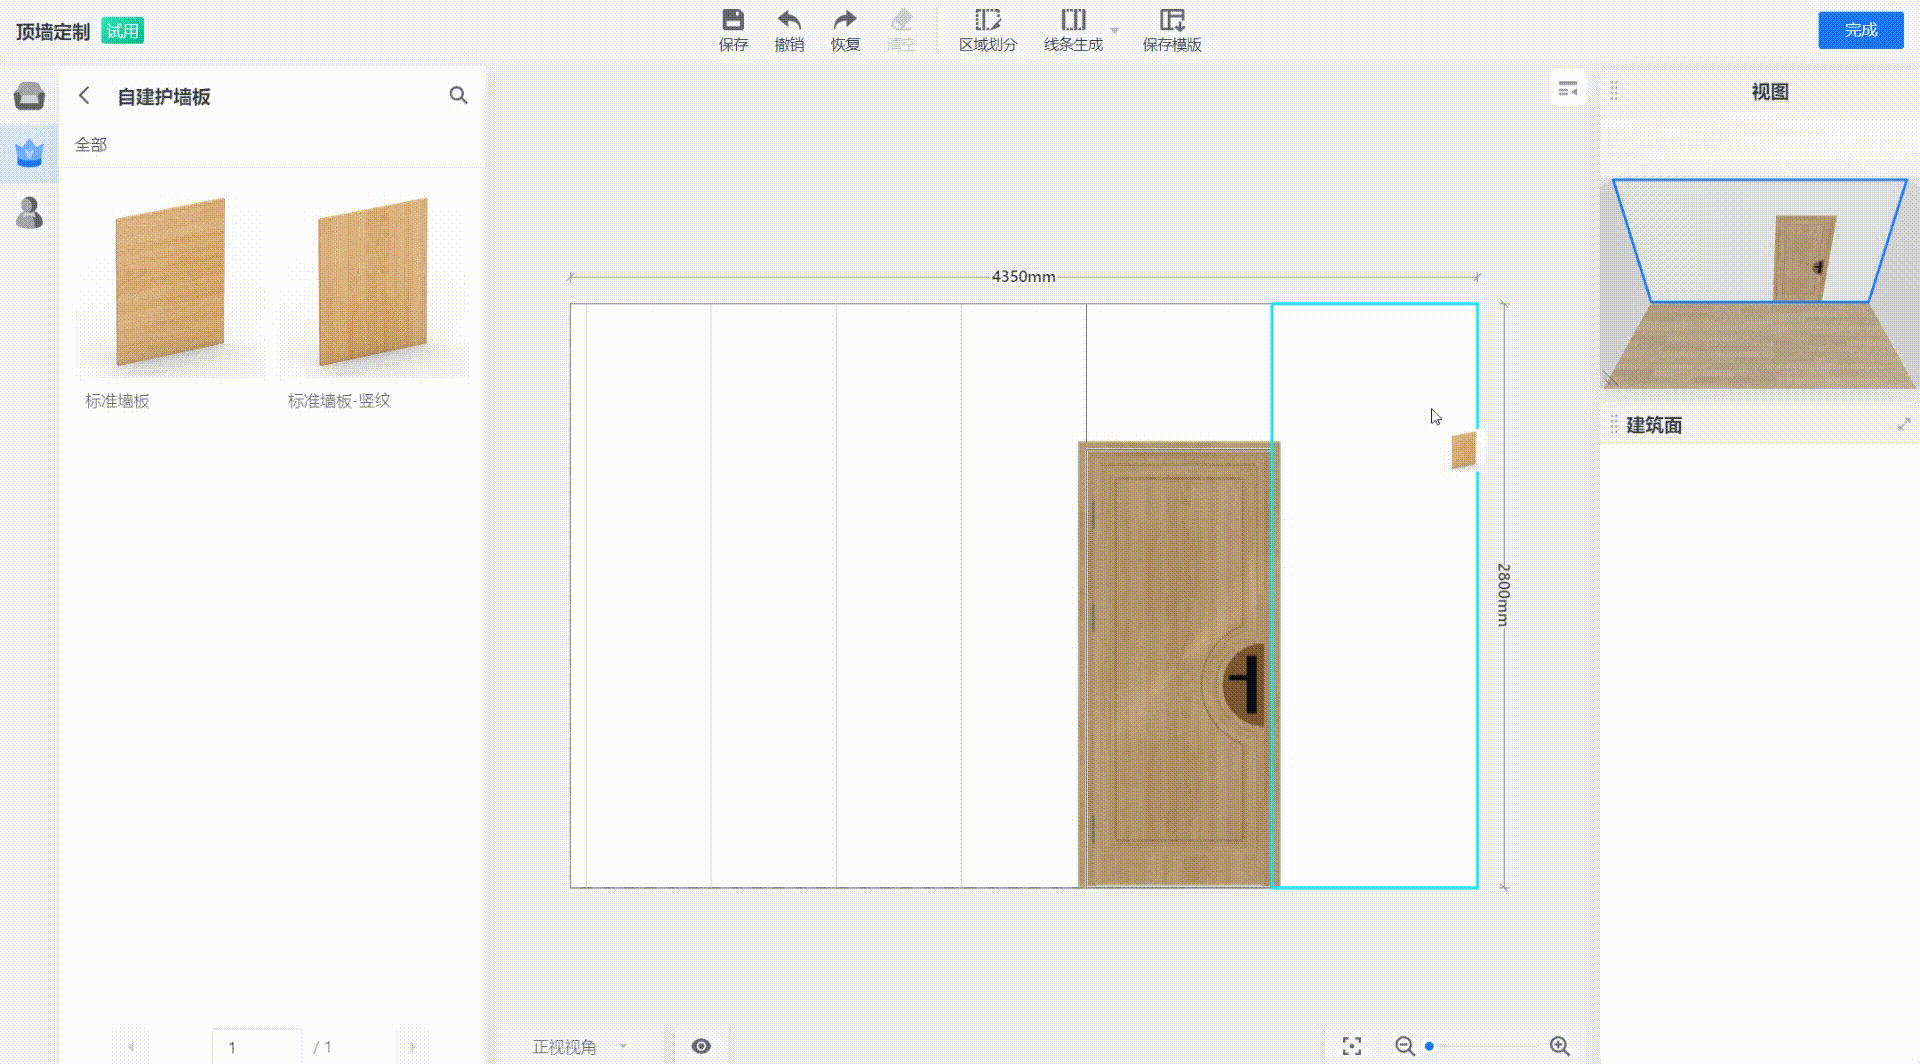
Task: Click the blue 完成 button
Action: pyautogui.click(x=1860, y=30)
